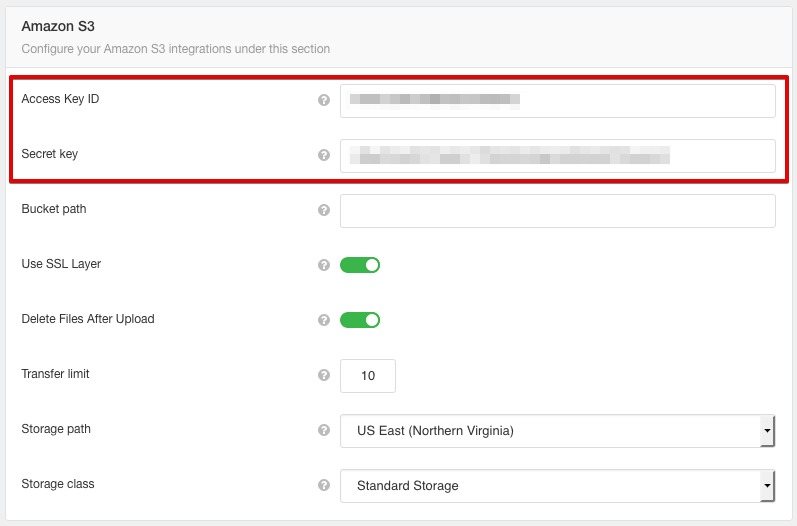This screenshot has height=526, width=797.
Task: Click the help icon beside Storage class
Action: [x=324, y=485]
